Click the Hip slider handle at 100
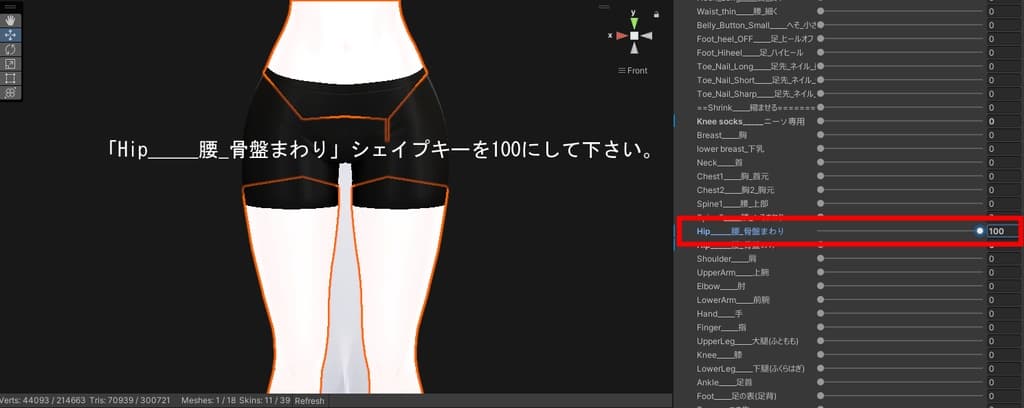 click(980, 231)
